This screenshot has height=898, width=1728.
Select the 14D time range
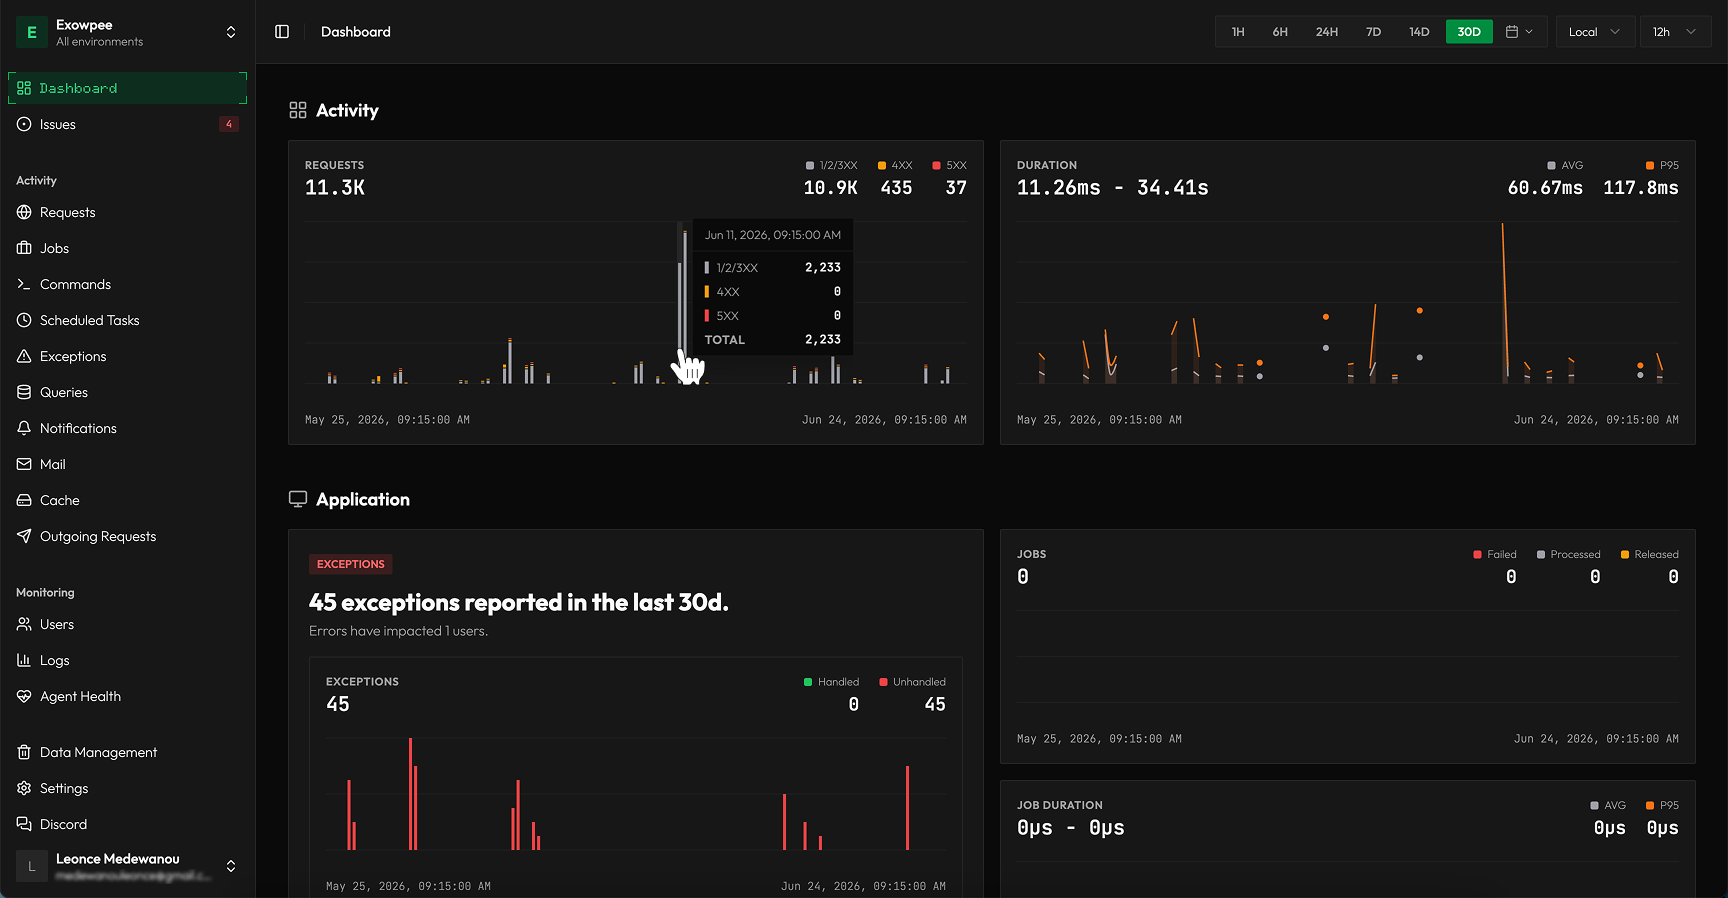pos(1419,32)
